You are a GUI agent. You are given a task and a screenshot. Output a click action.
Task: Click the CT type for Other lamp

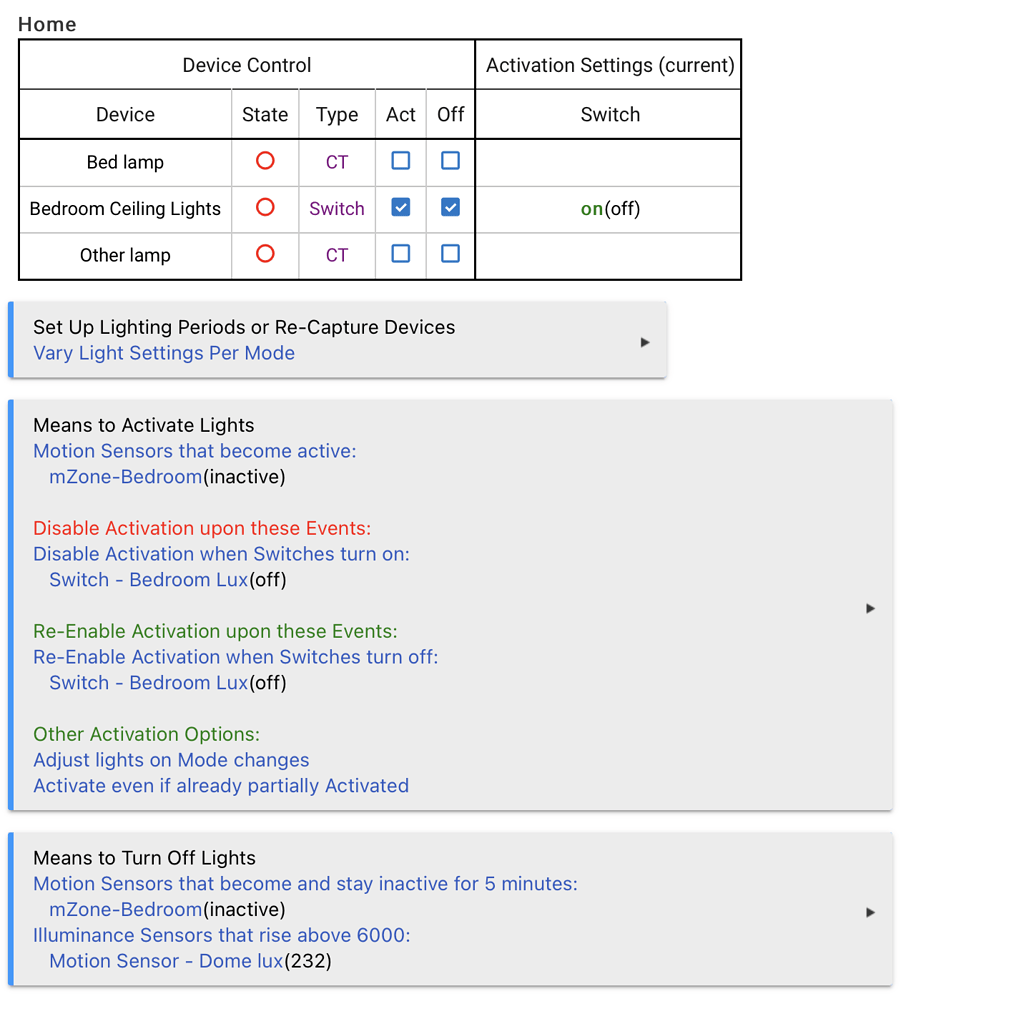(x=337, y=255)
